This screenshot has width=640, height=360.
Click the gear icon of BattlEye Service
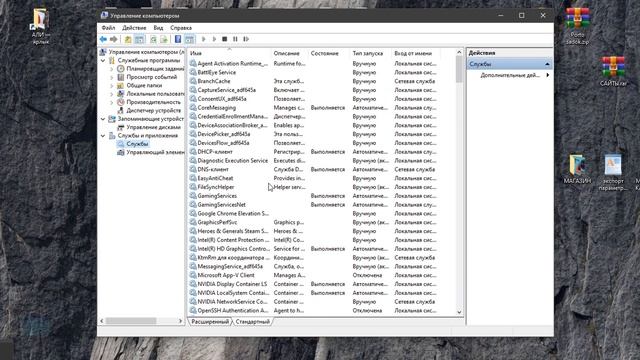pyautogui.click(x=193, y=72)
